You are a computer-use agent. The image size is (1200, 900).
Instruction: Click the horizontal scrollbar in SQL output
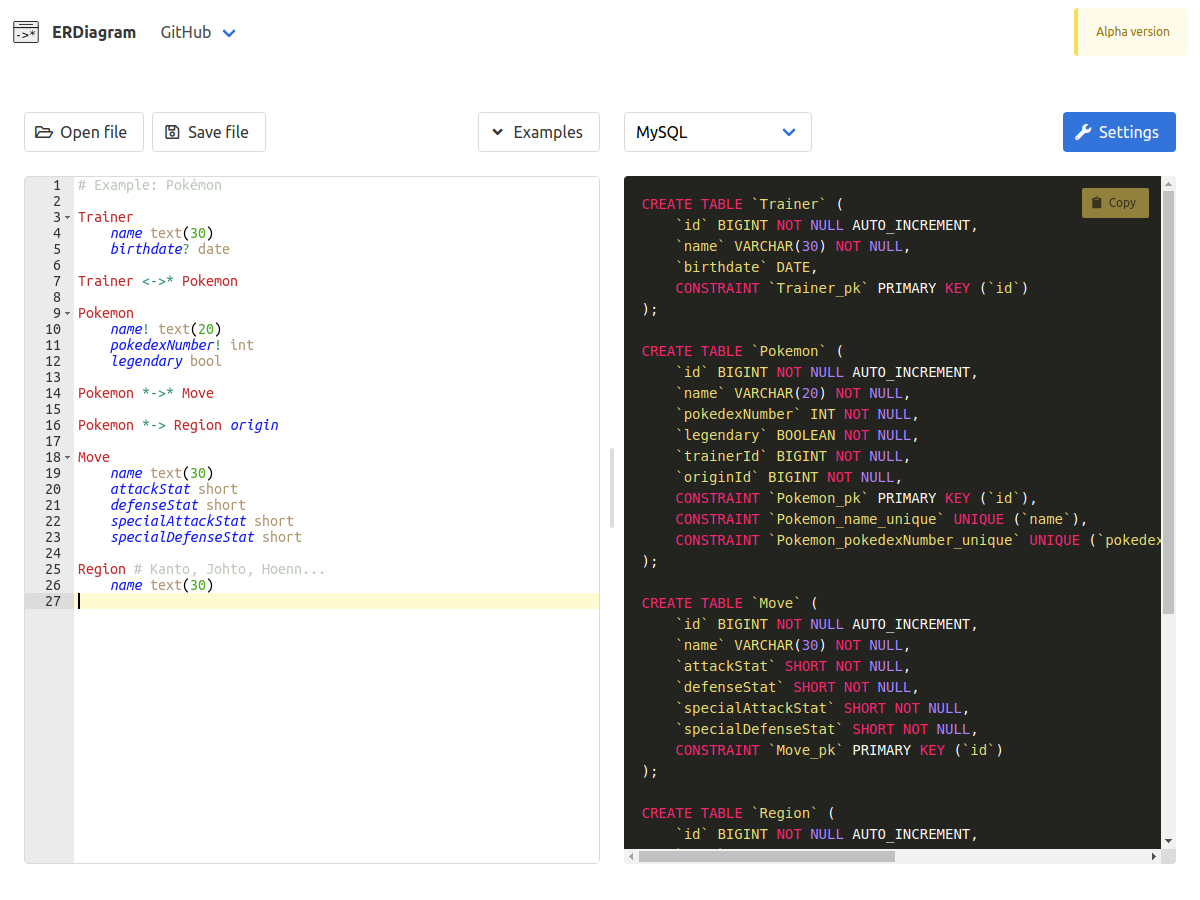pos(767,857)
